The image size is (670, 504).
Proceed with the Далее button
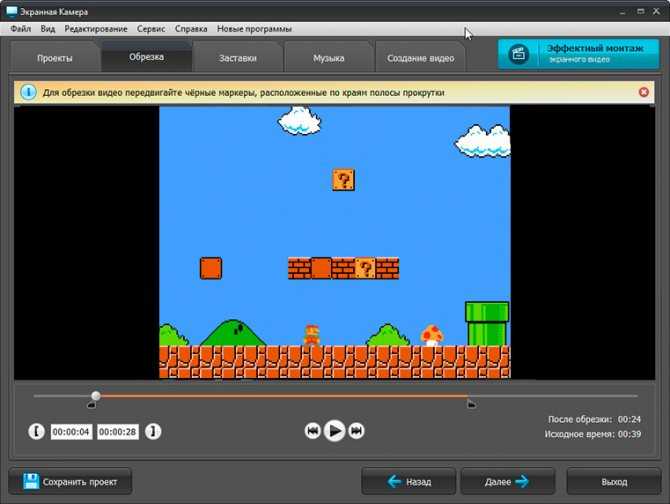pos(508,481)
